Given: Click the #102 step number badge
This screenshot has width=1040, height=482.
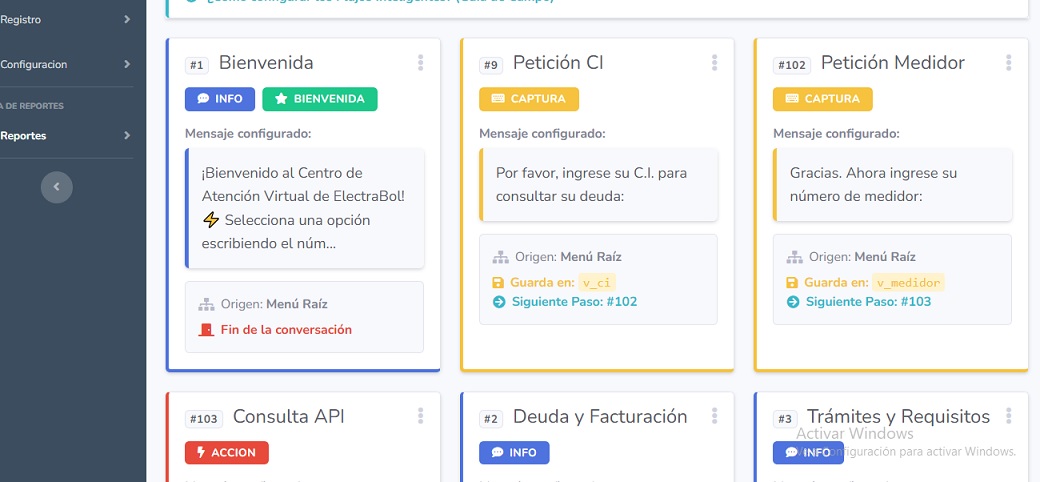Looking at the screenshot, I should (792, 65).
